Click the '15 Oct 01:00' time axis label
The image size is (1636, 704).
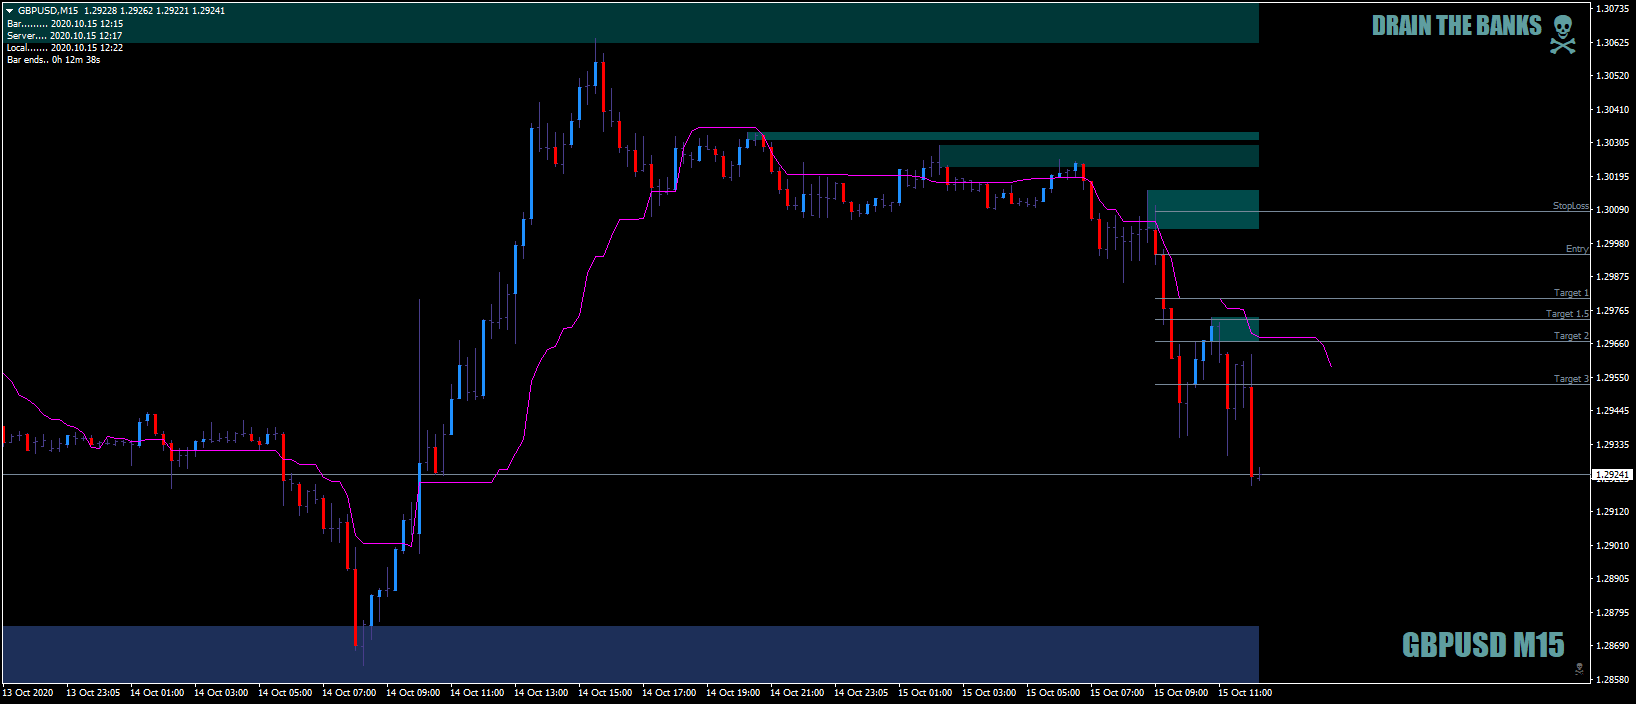click(925, 692)
